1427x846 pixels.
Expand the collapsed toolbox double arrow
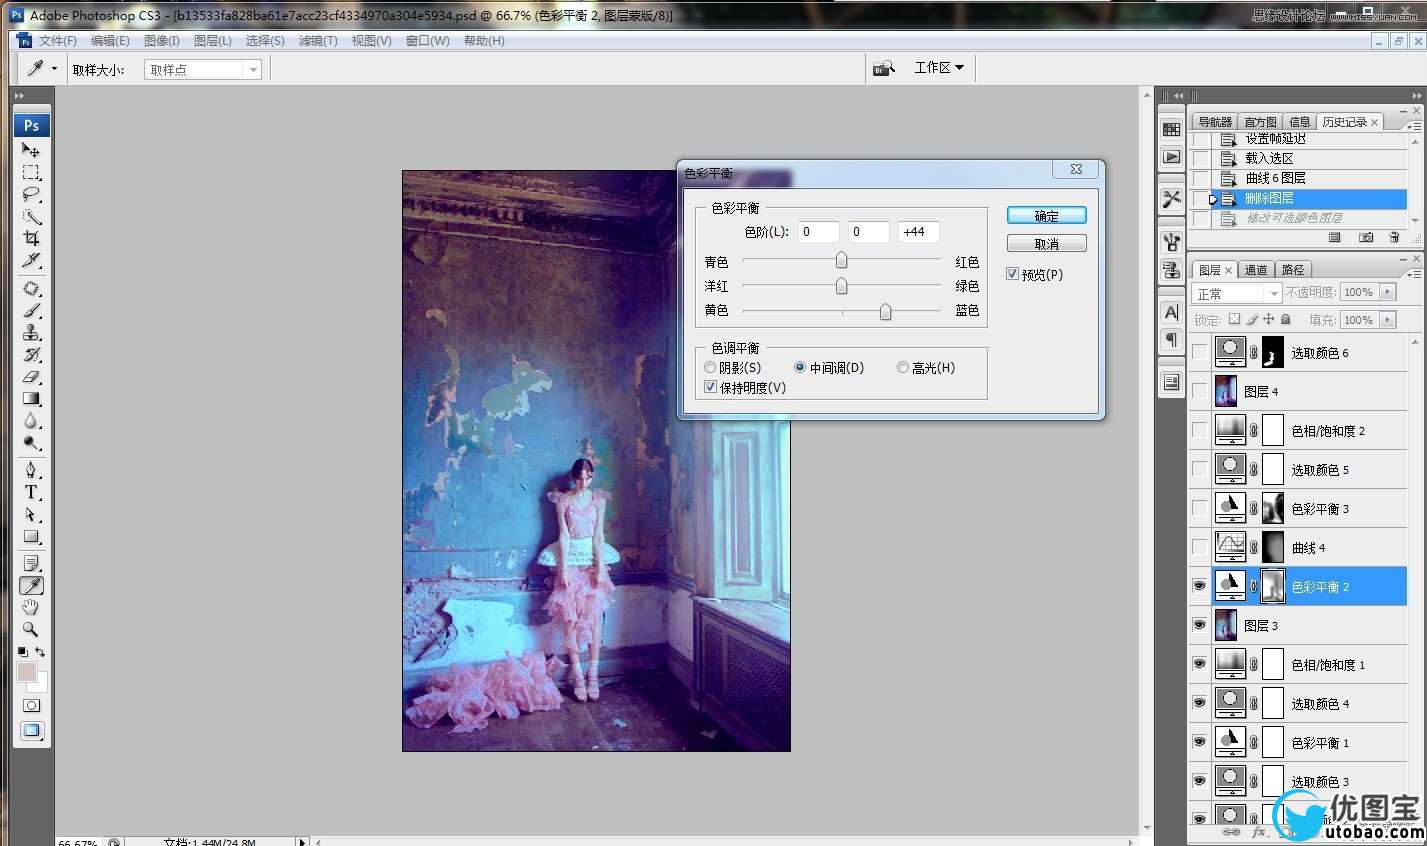click(x=19, y=96)
